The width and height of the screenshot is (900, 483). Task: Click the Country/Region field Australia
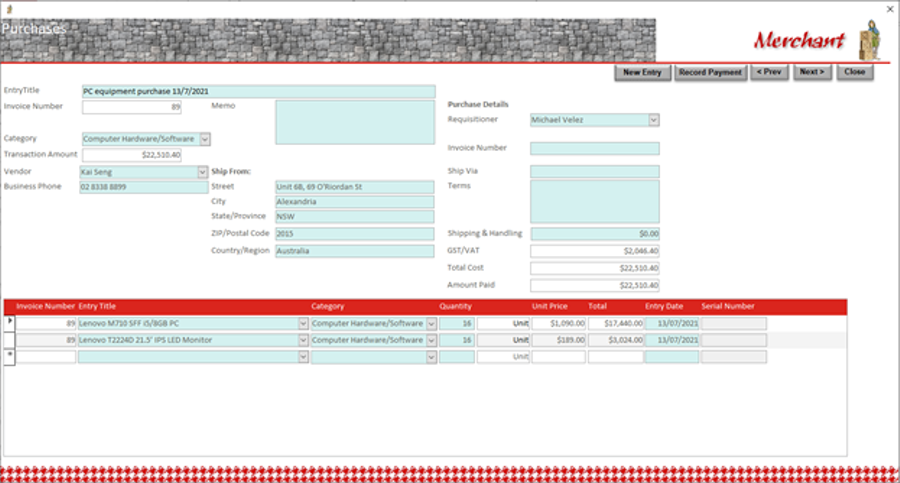355,251
